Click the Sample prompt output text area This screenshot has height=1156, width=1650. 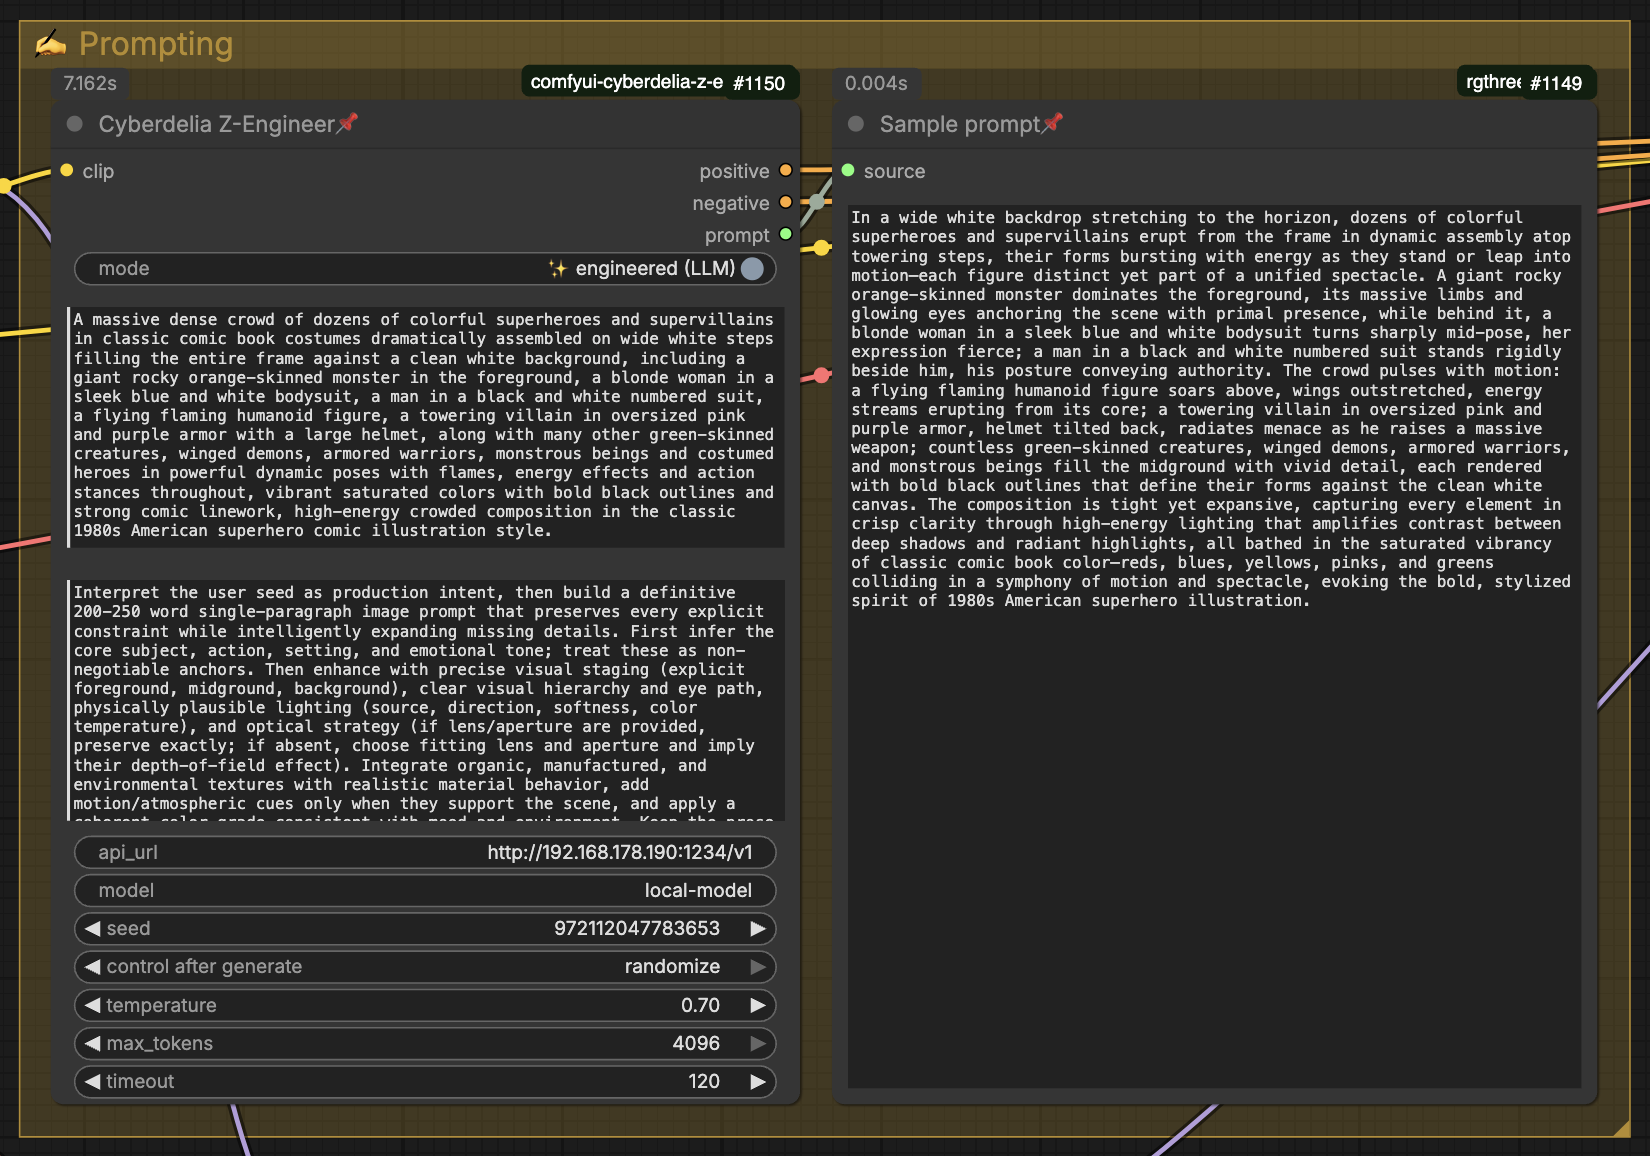pyautogui.click(x=1214, y=646)
